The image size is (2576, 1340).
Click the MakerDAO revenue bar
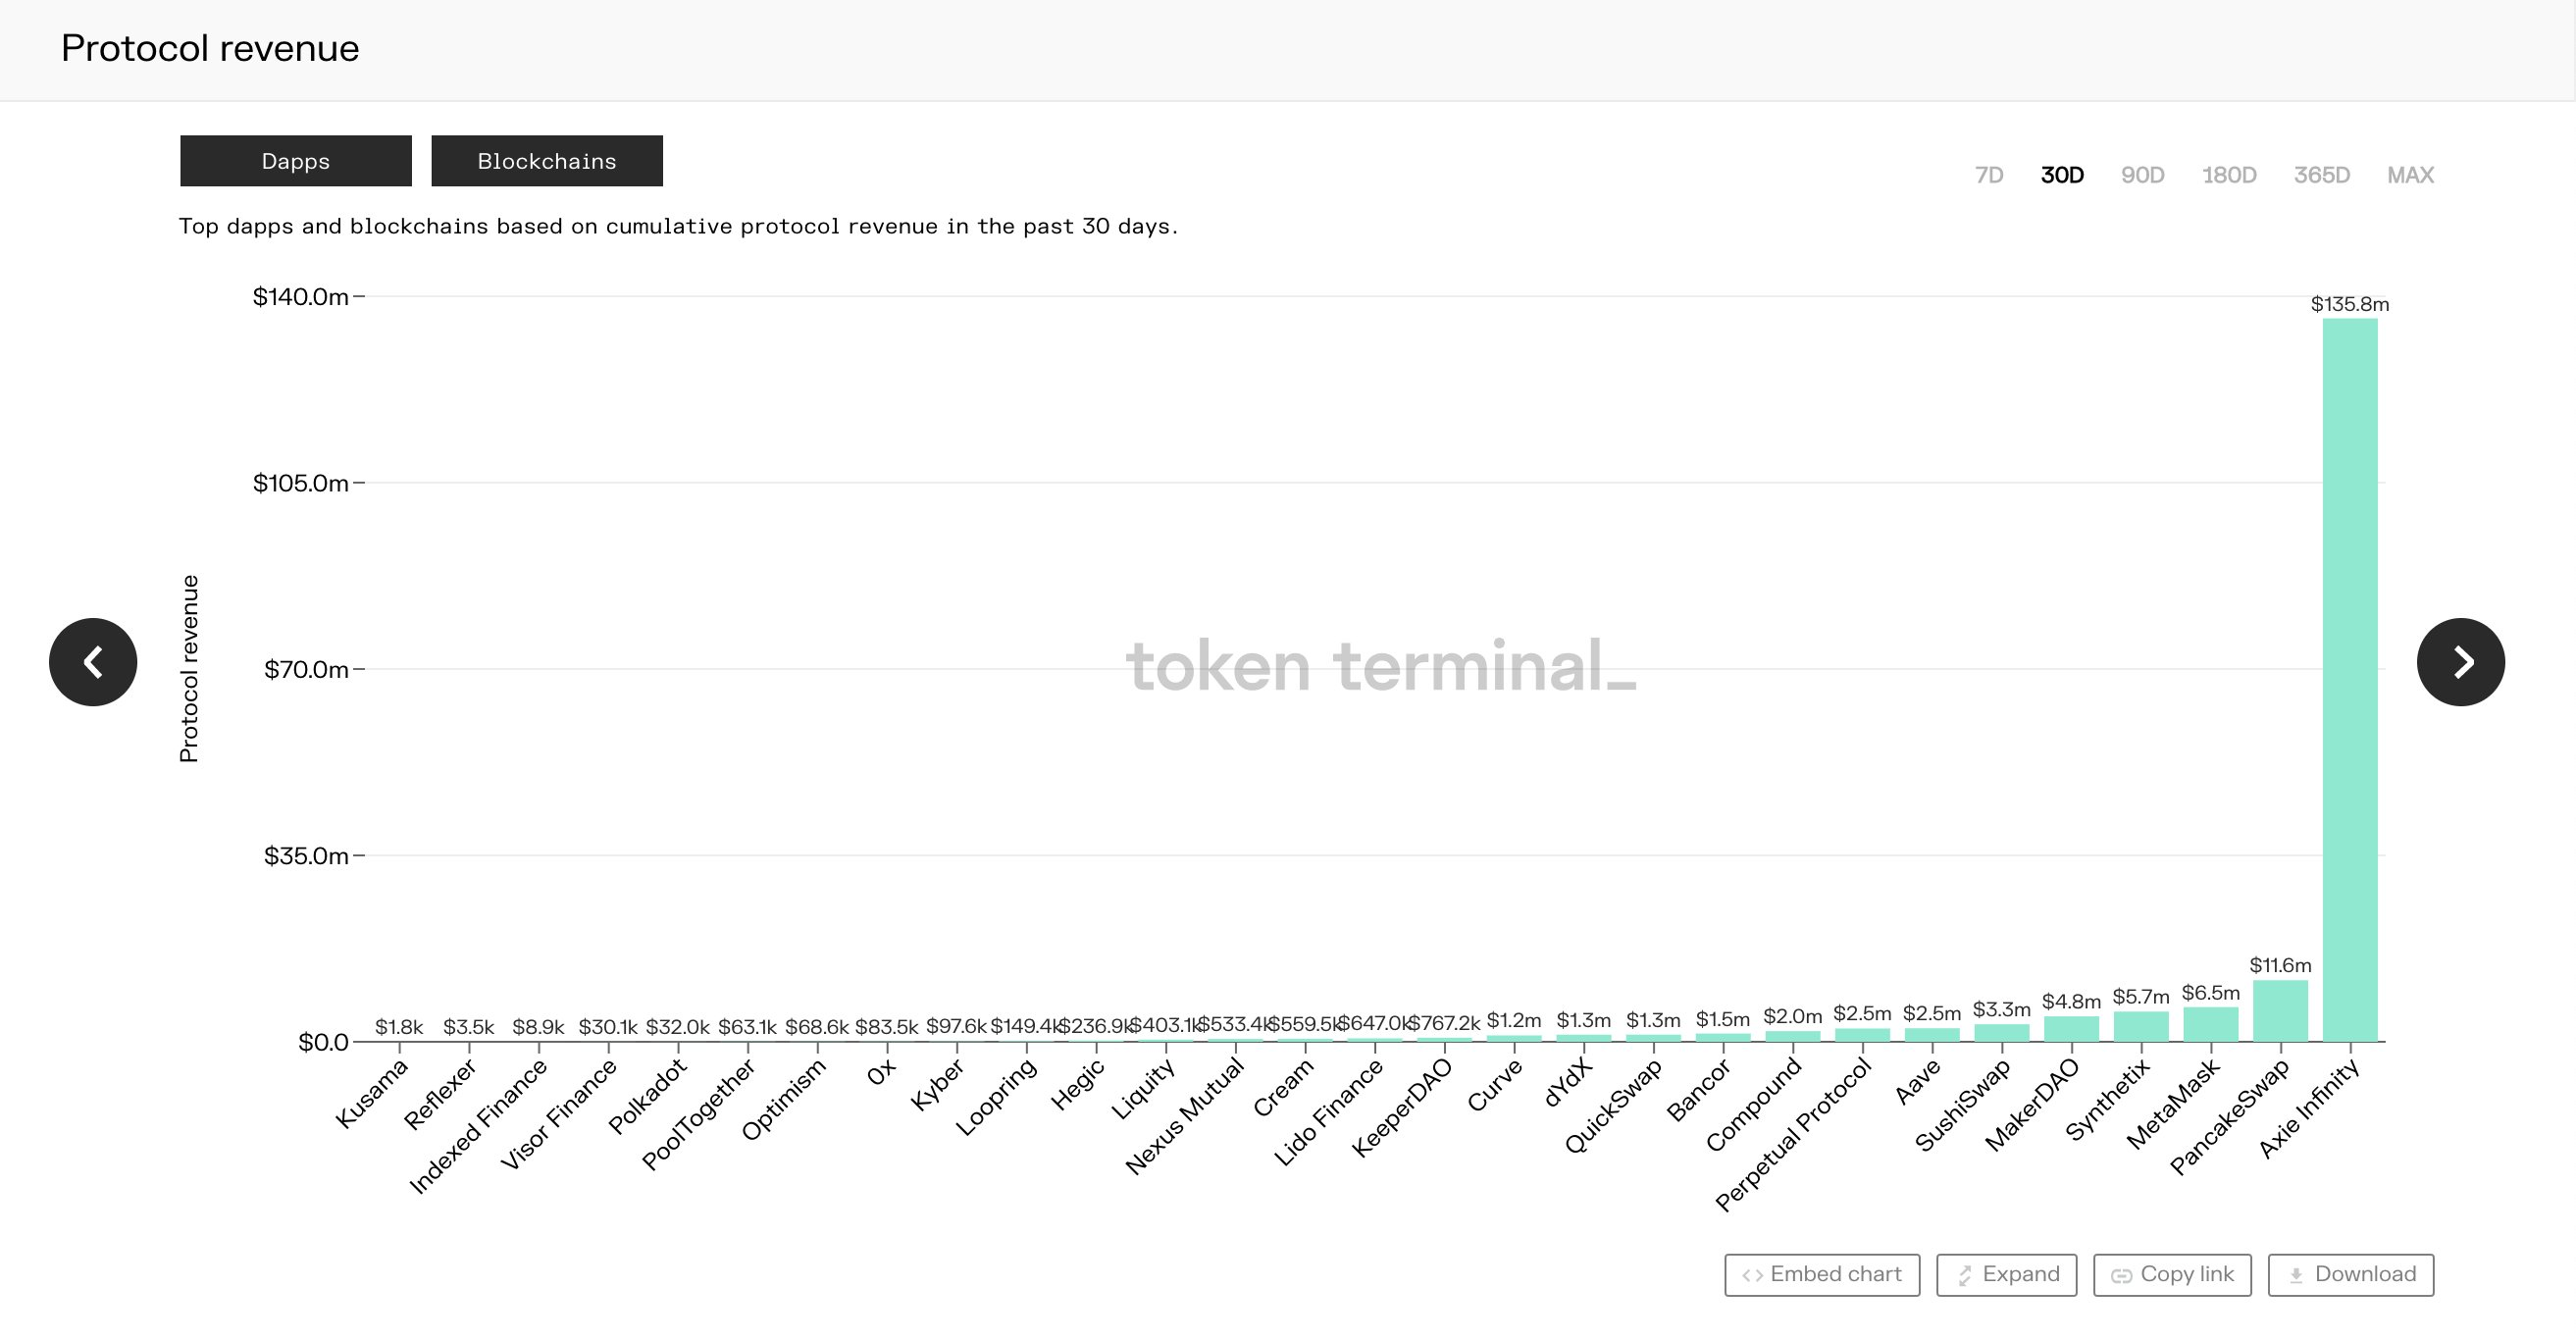click(2072, 1029)
